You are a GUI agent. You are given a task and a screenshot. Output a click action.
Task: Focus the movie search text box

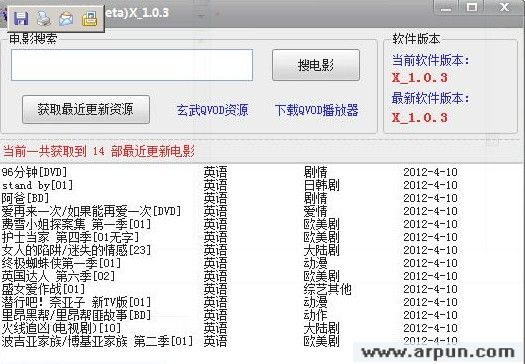click(132, 65)
